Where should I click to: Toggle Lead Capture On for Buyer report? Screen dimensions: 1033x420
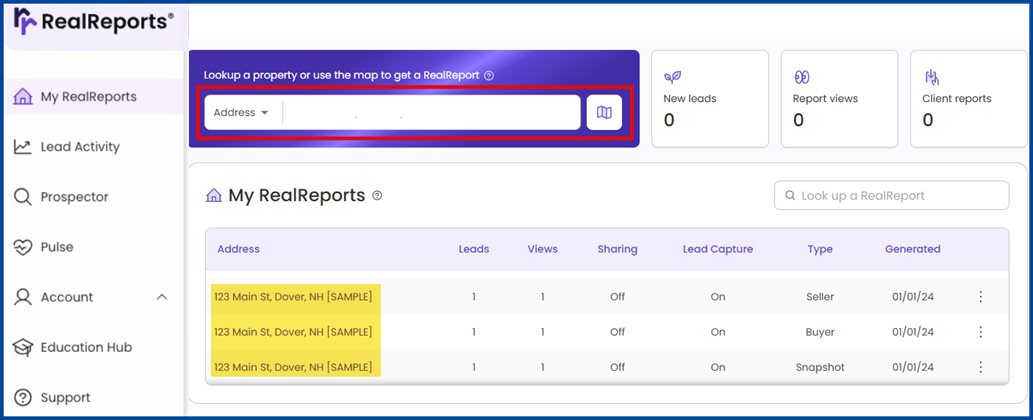718,332
